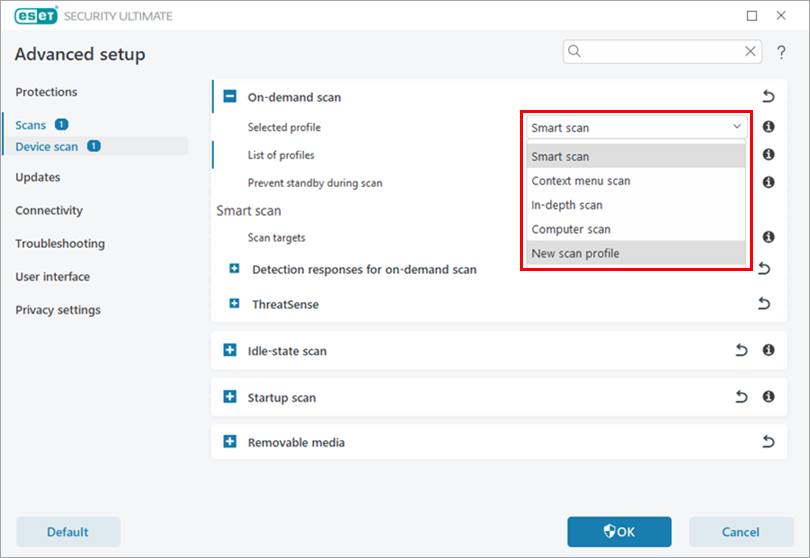
Task: Click the Default button
Action: click(68, 532)
